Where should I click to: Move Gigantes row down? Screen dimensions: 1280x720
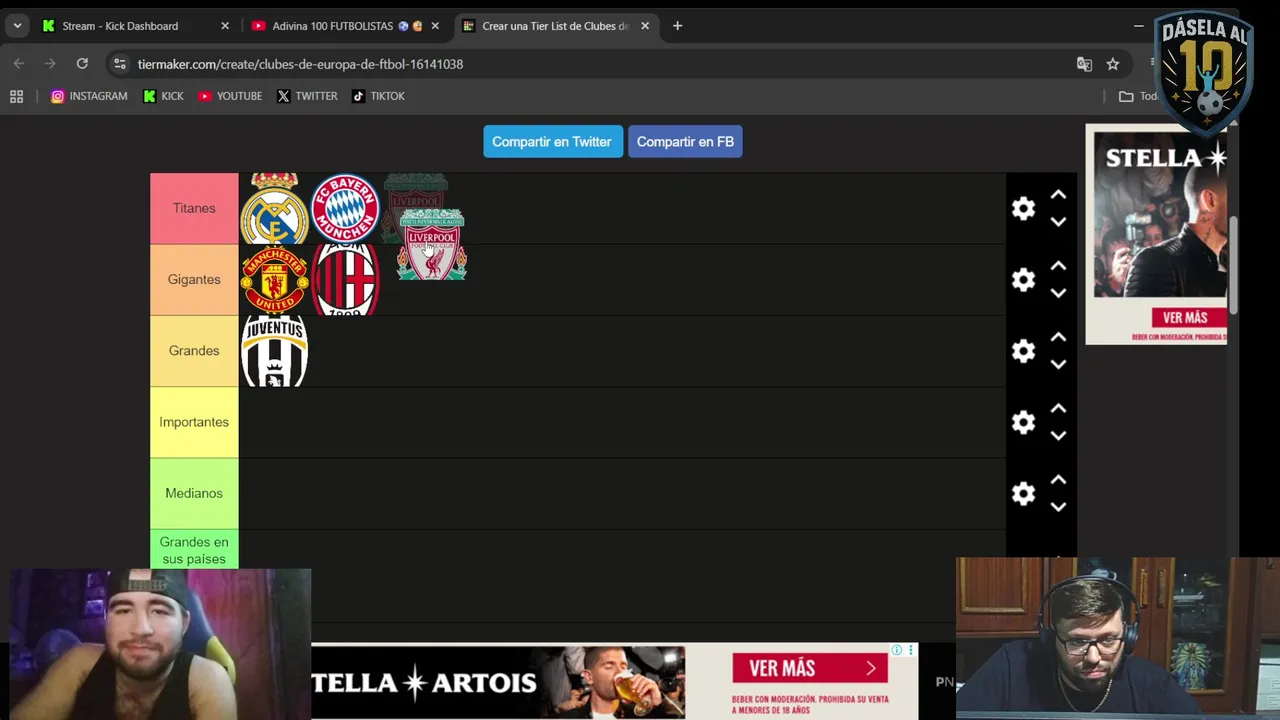(x=1058, y=293)
